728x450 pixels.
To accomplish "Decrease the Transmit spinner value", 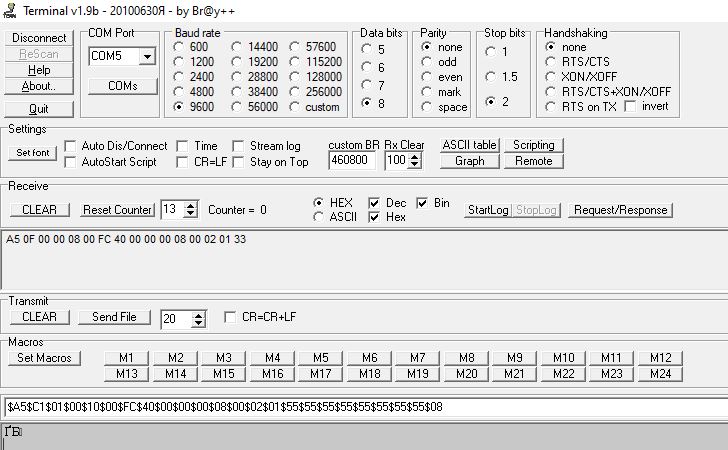I will pyautogui.click(x=199, y=323).
